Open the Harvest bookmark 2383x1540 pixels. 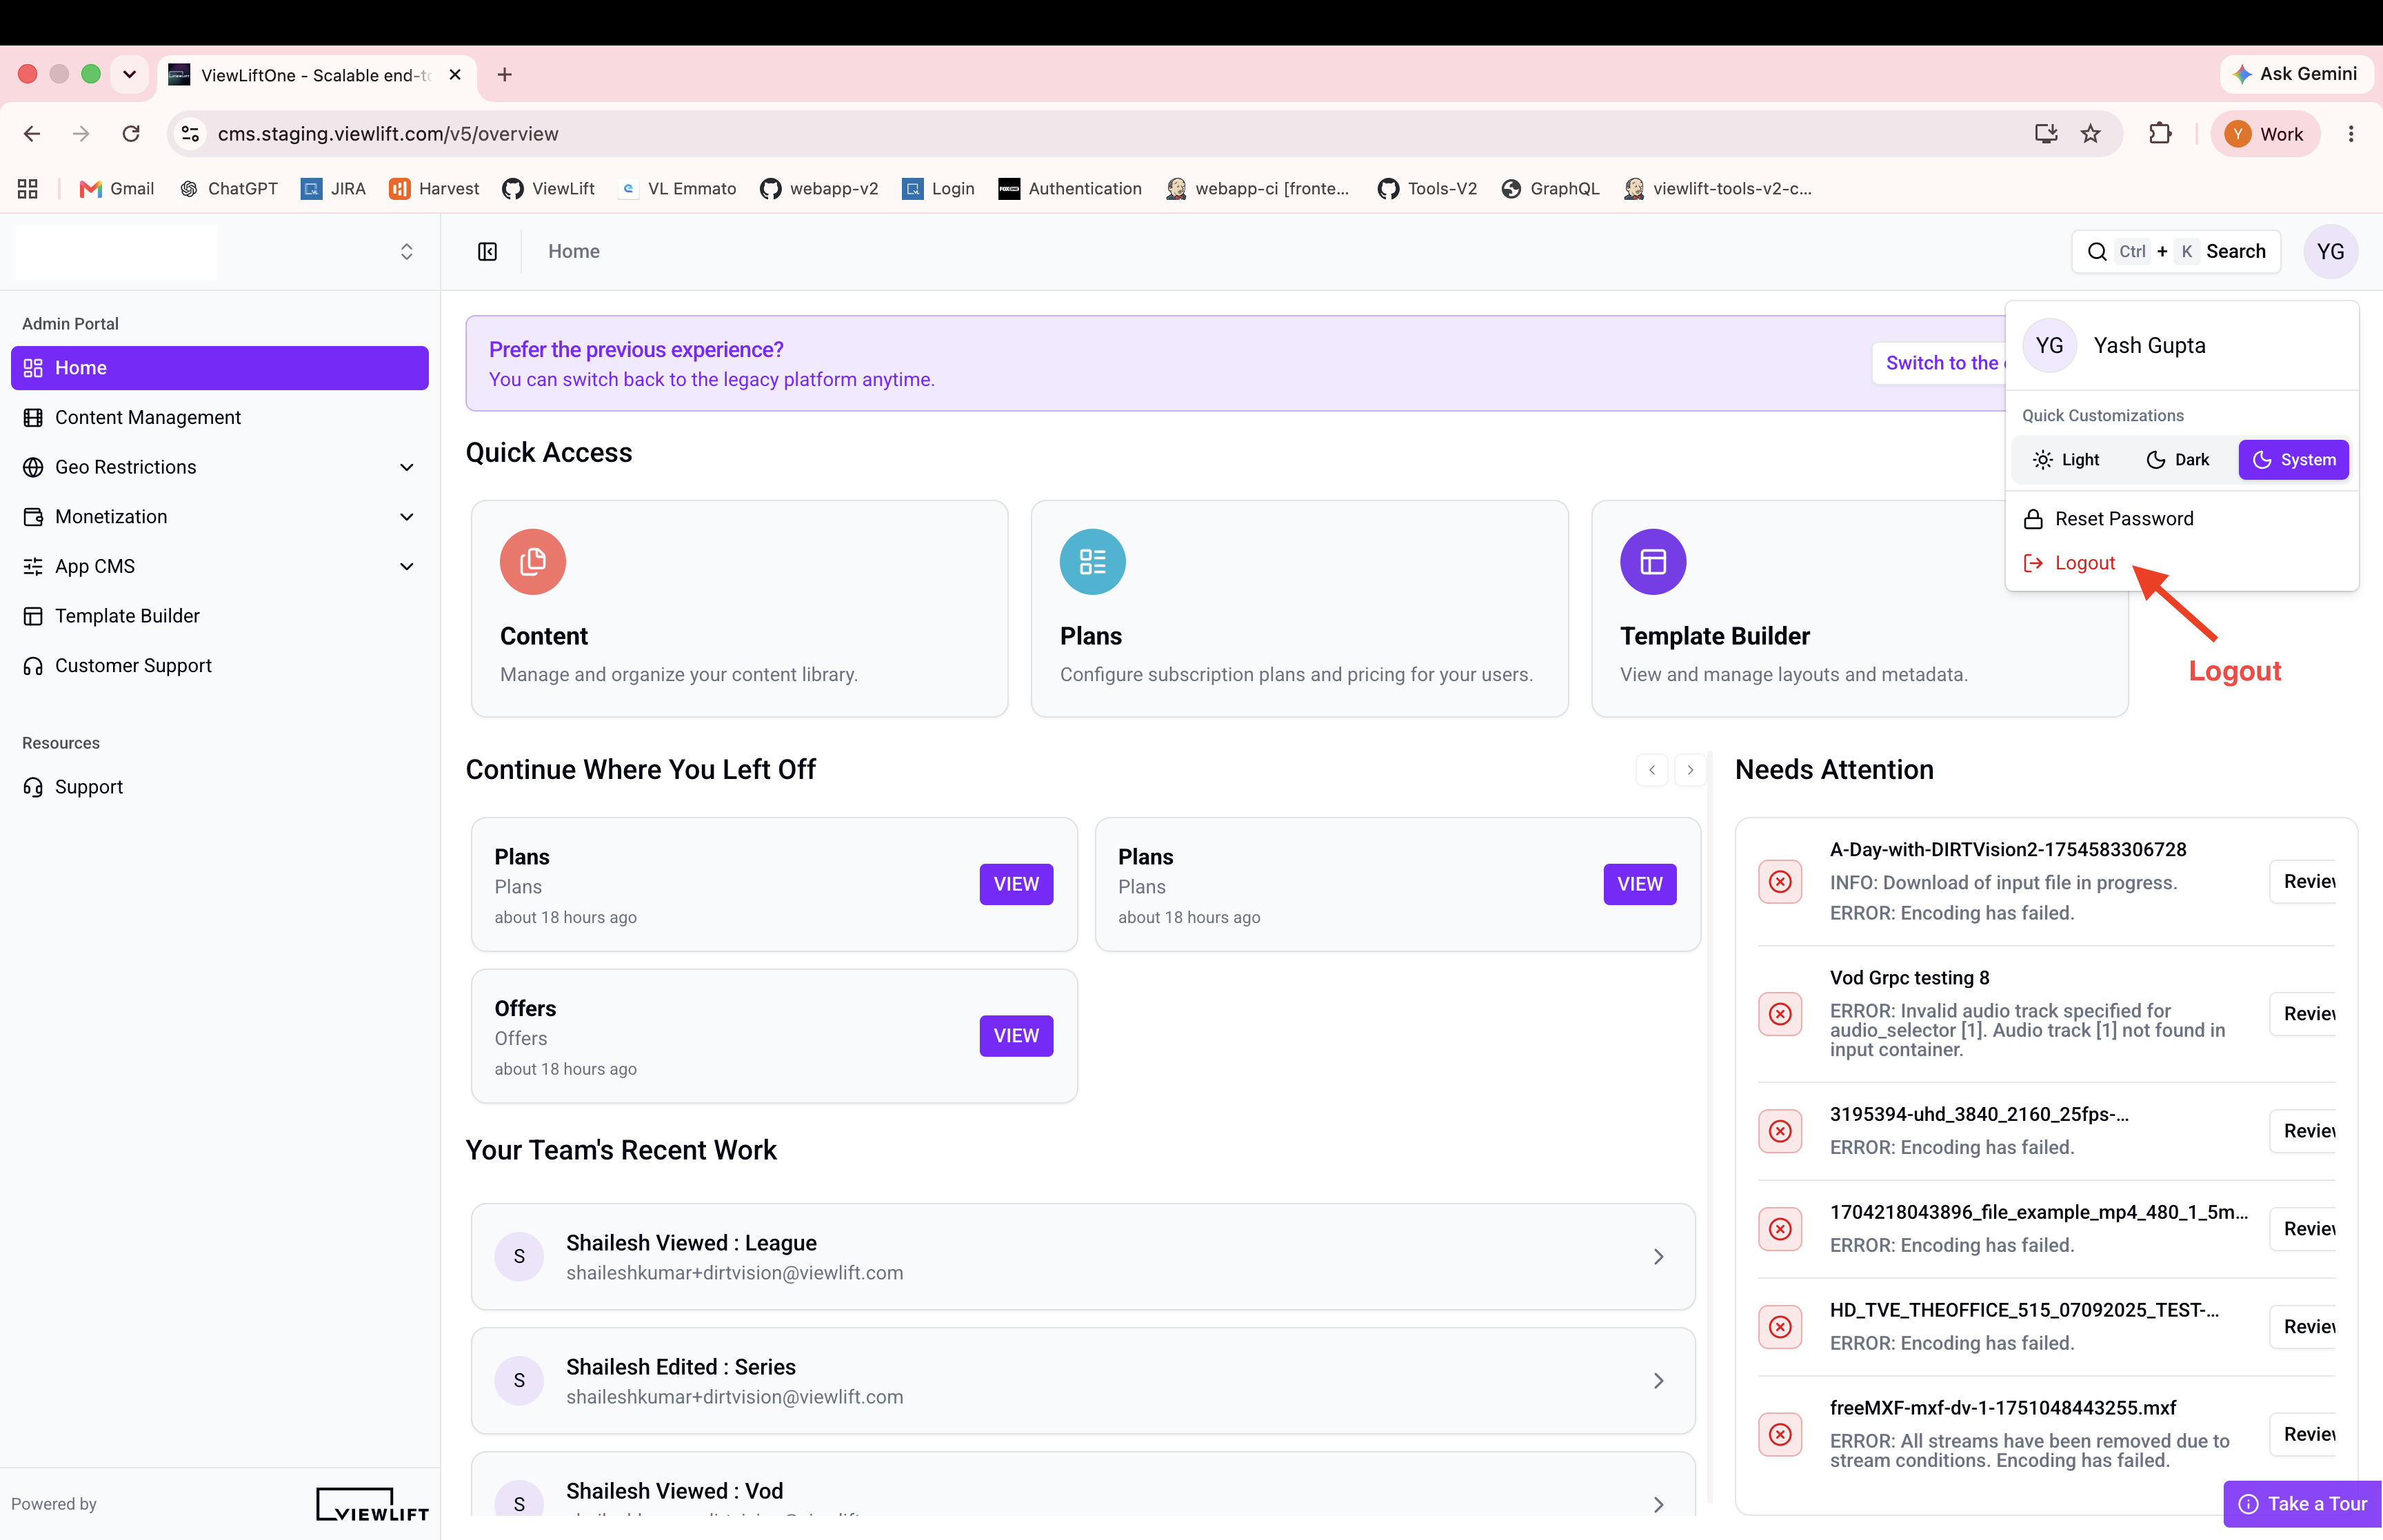click(x=434, y=189)
